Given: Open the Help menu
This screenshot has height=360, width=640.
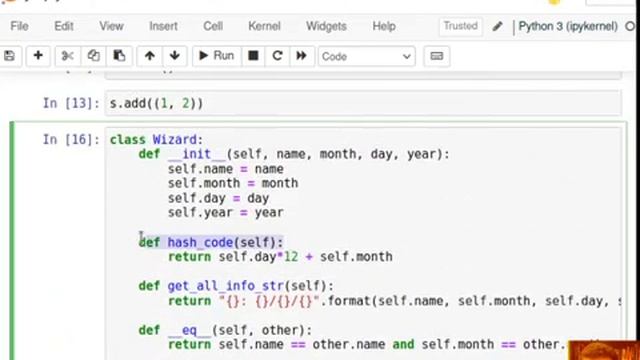Looking at the screenshot, I should [x=384, y=26].
